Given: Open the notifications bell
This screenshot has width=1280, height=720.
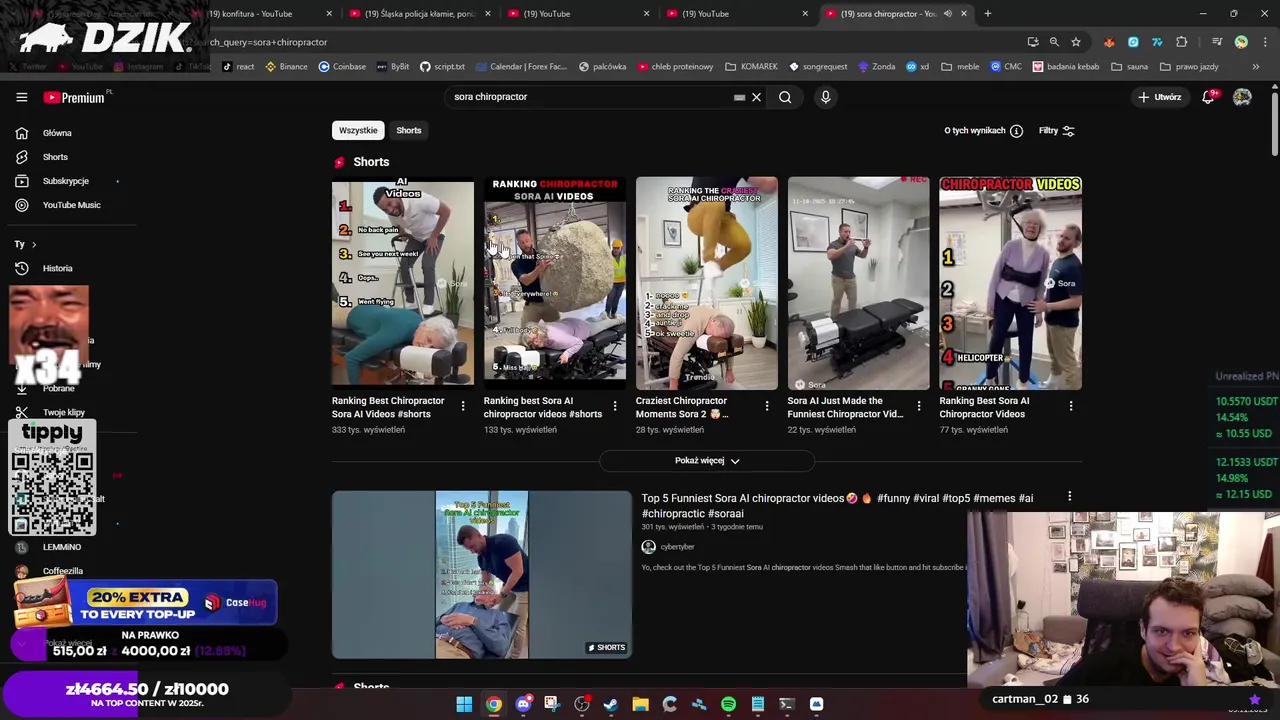Looking at the screenshot, I should (1208, 97).
